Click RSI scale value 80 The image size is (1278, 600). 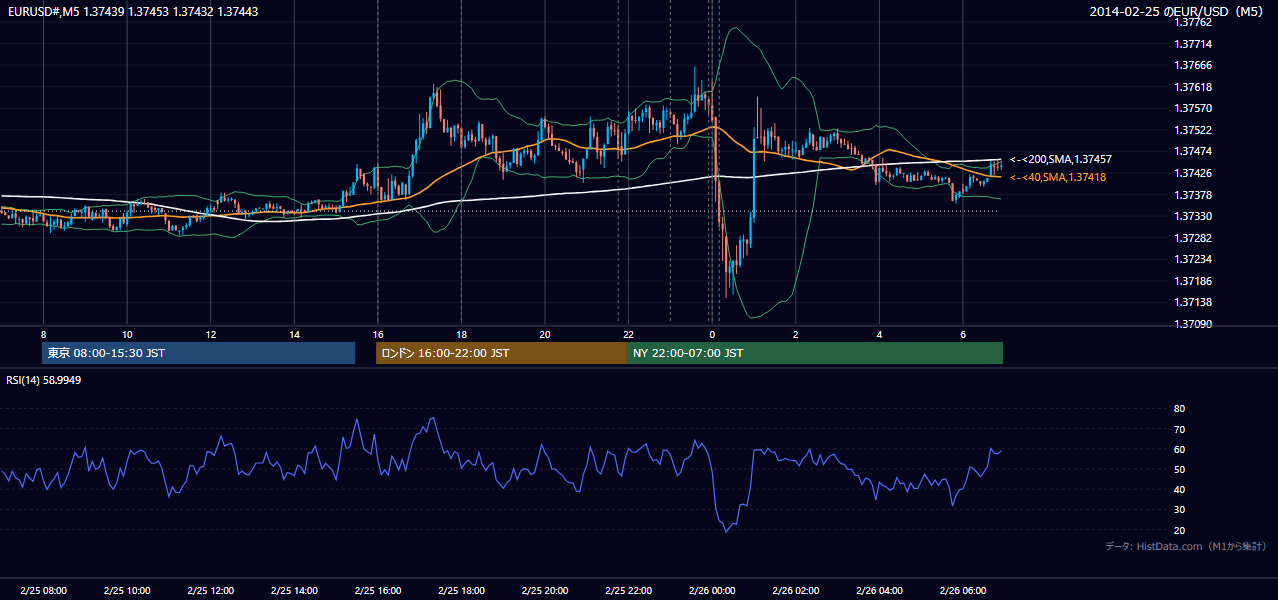pos(1179,409)
